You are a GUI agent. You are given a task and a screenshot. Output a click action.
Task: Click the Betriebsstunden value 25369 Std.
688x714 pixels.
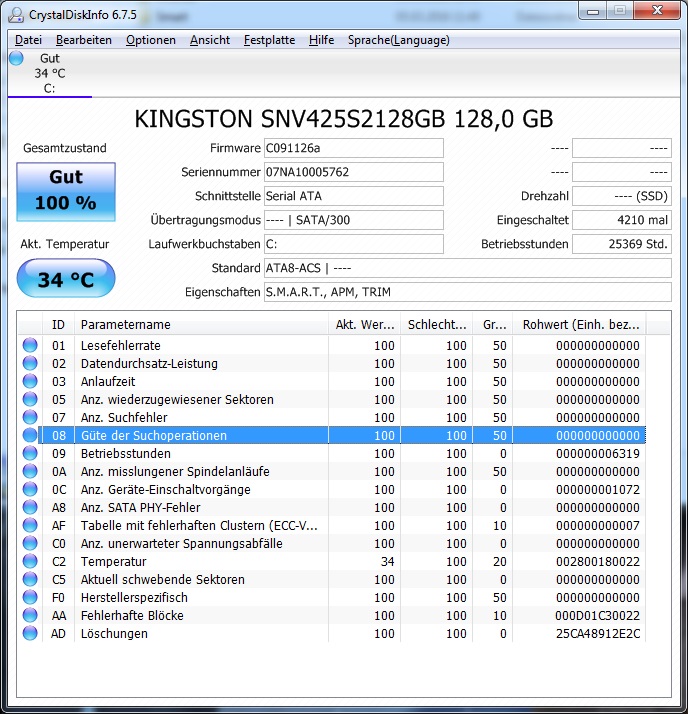point(622,244)
